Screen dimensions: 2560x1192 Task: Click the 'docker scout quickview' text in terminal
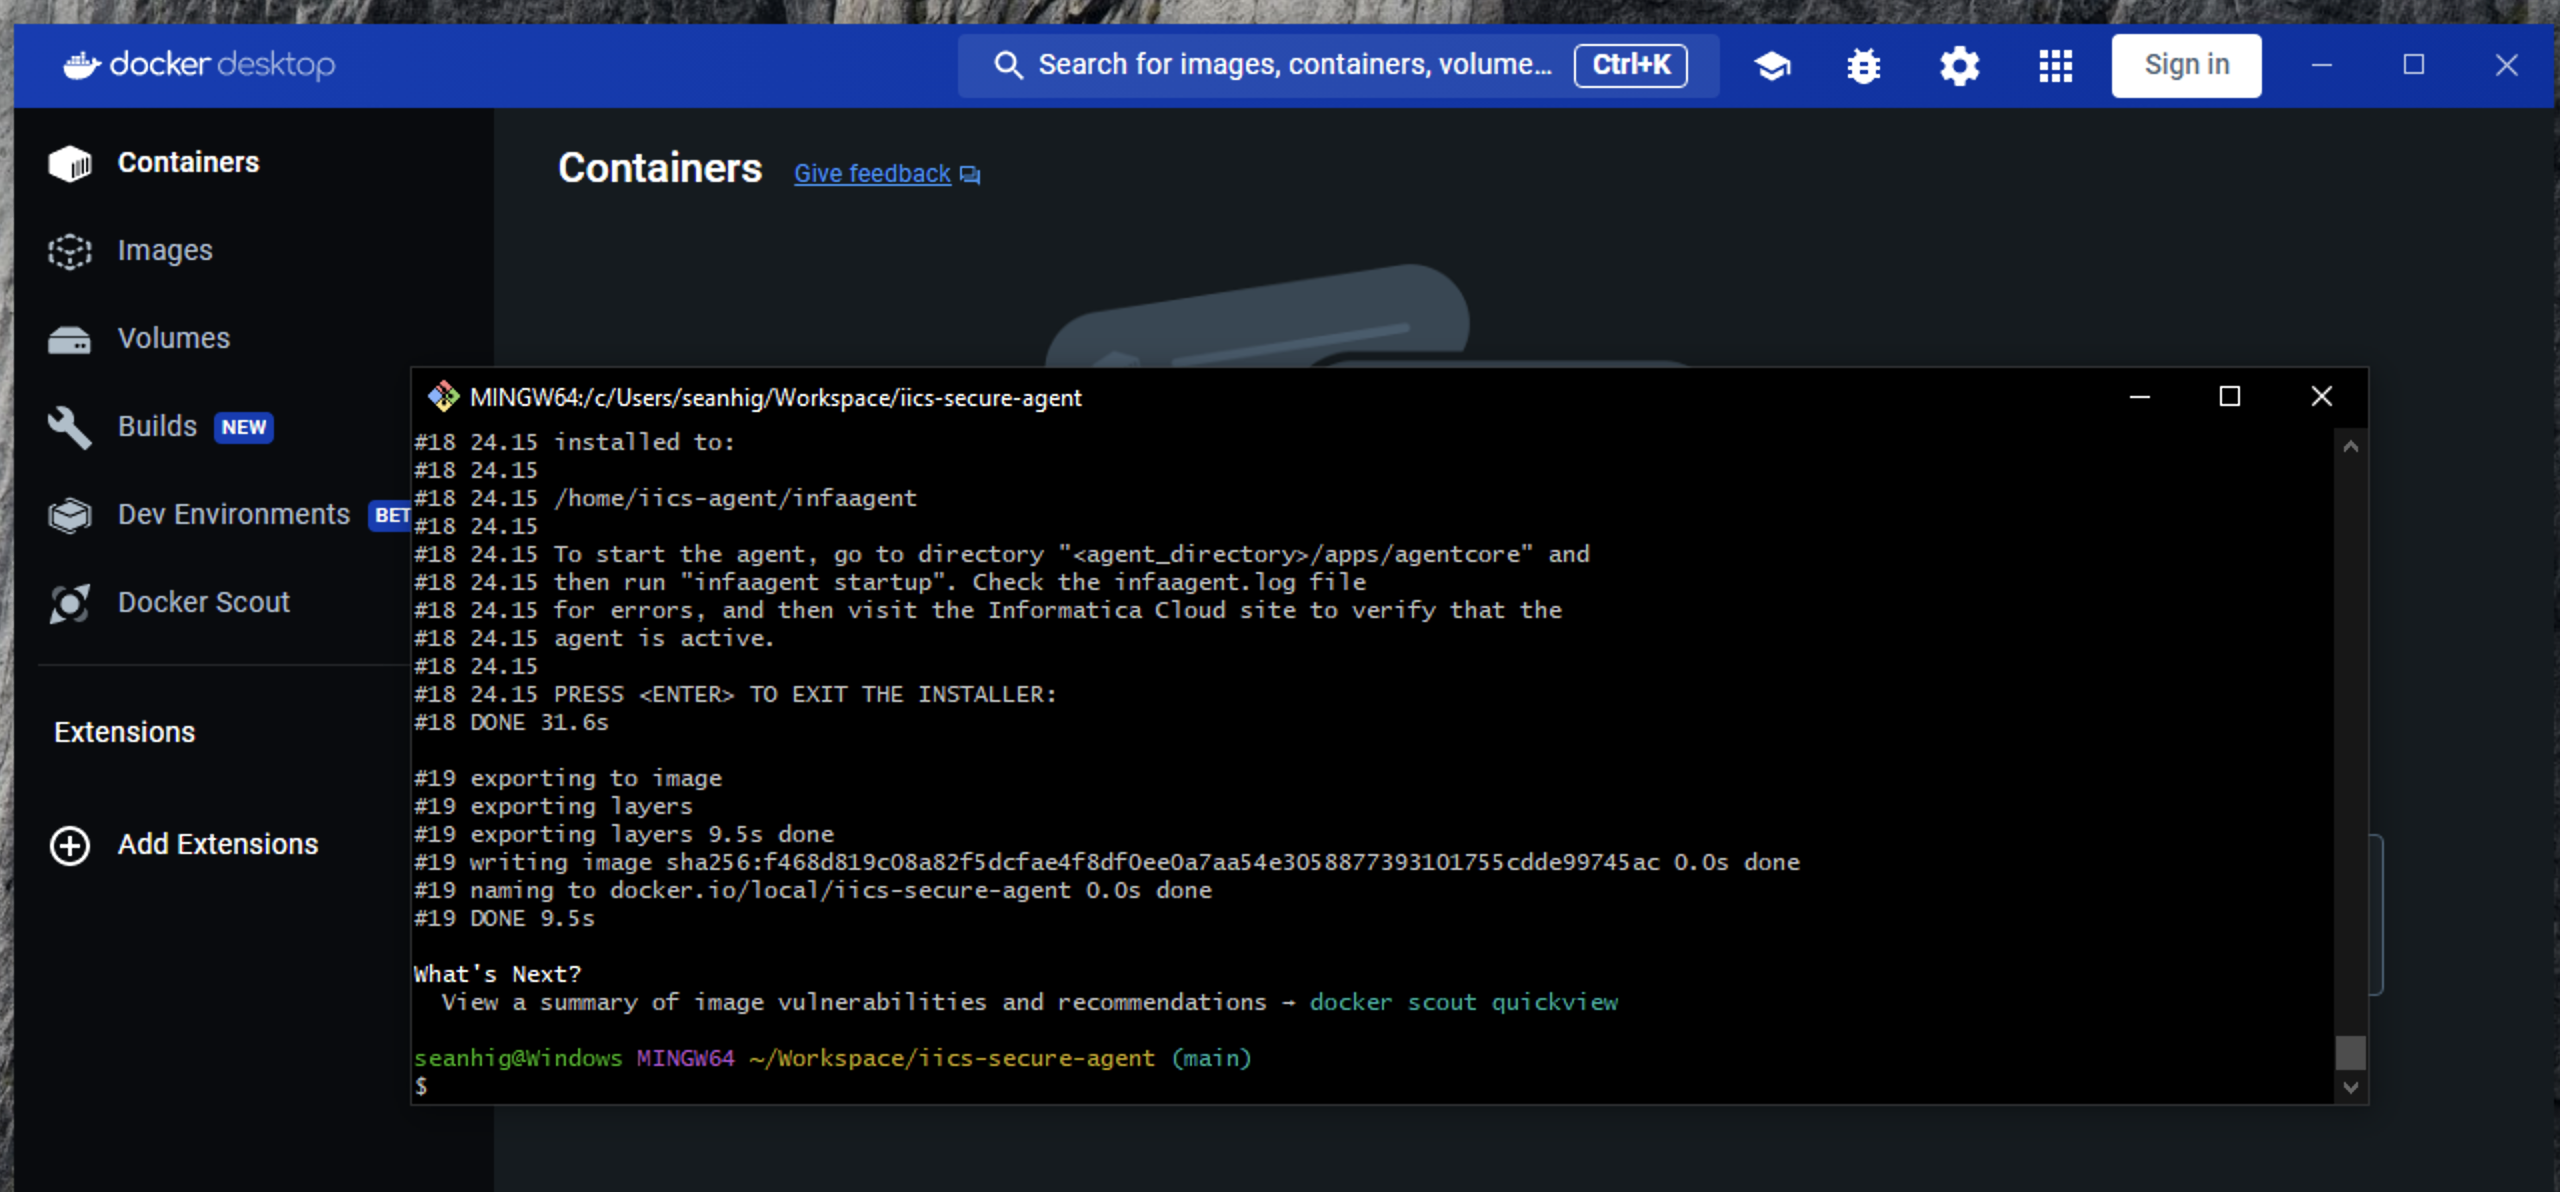1463,1002
